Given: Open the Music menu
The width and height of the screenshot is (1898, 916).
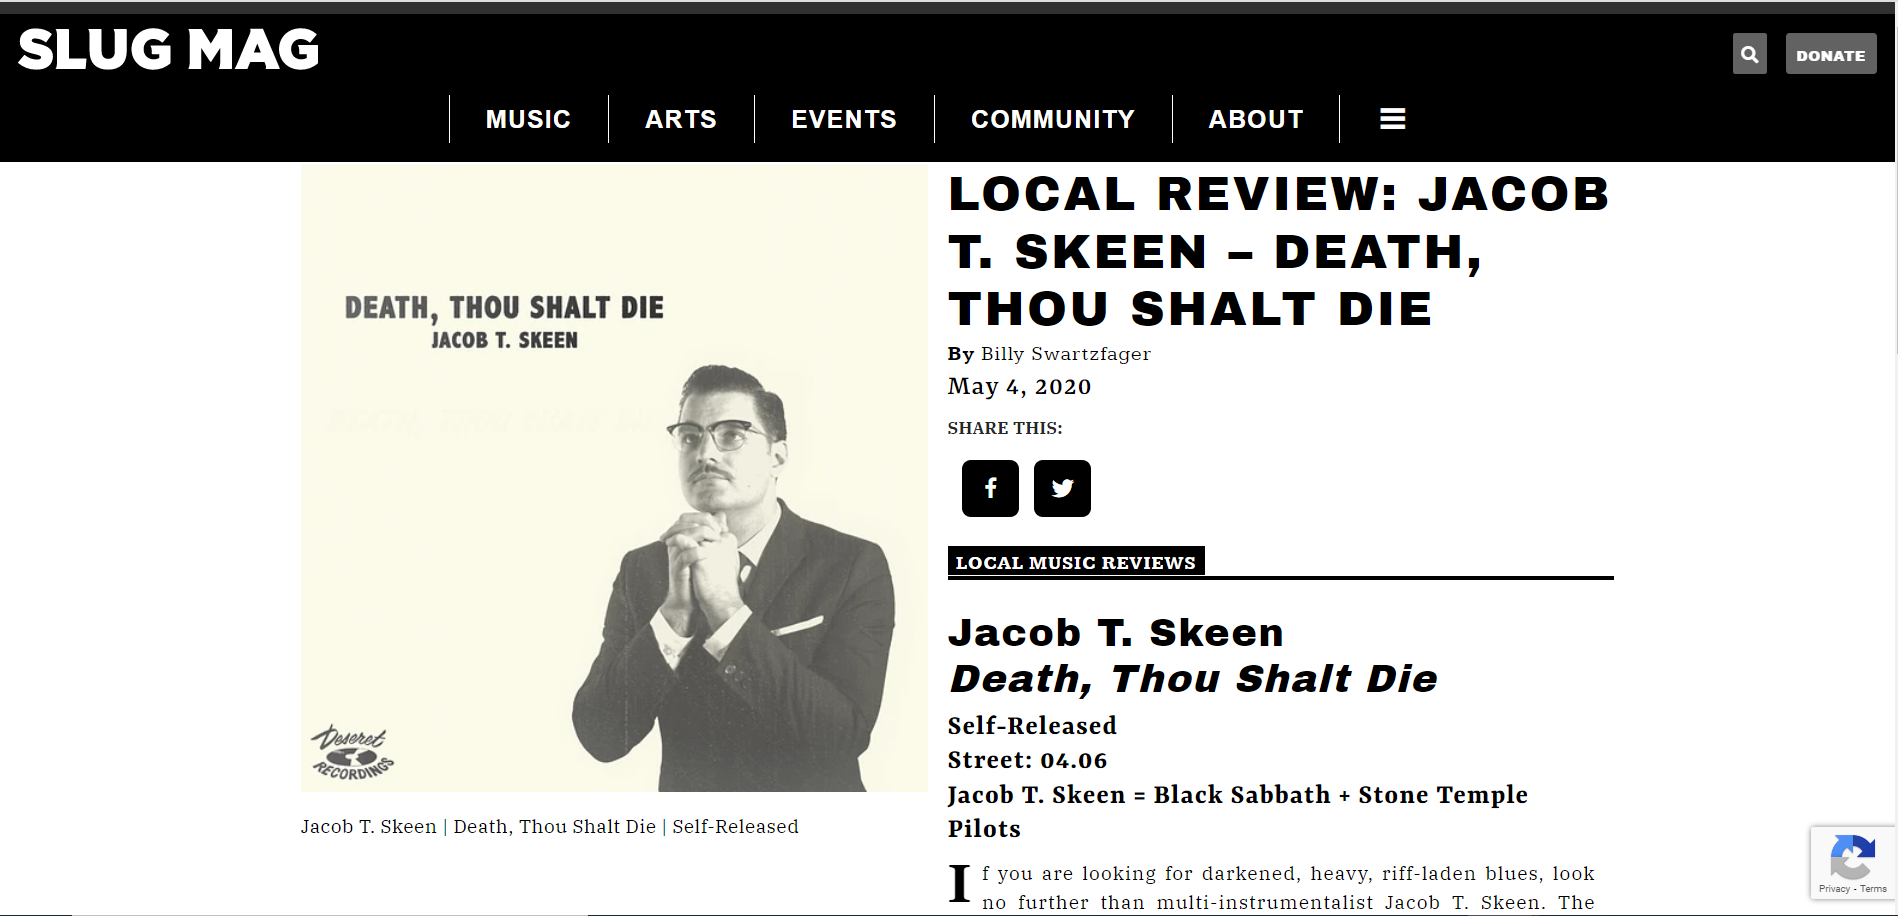Looking at the screenshot, I should pyautogui.click(x=528, y=119).
